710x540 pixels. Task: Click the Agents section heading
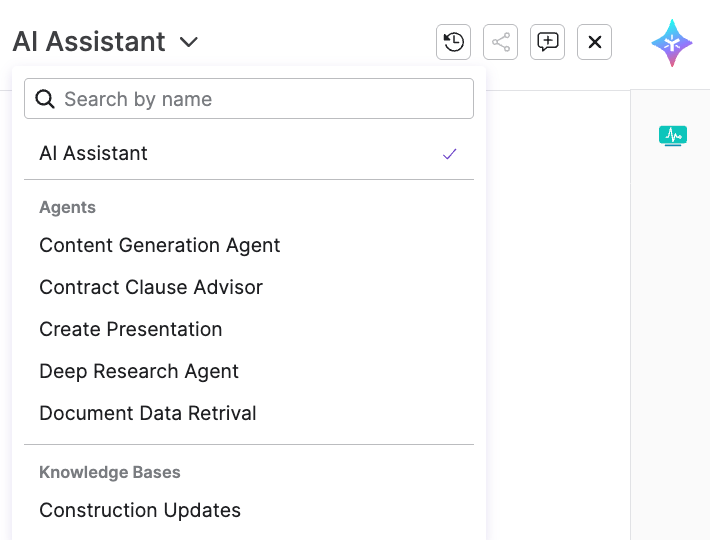click(67, 207)
